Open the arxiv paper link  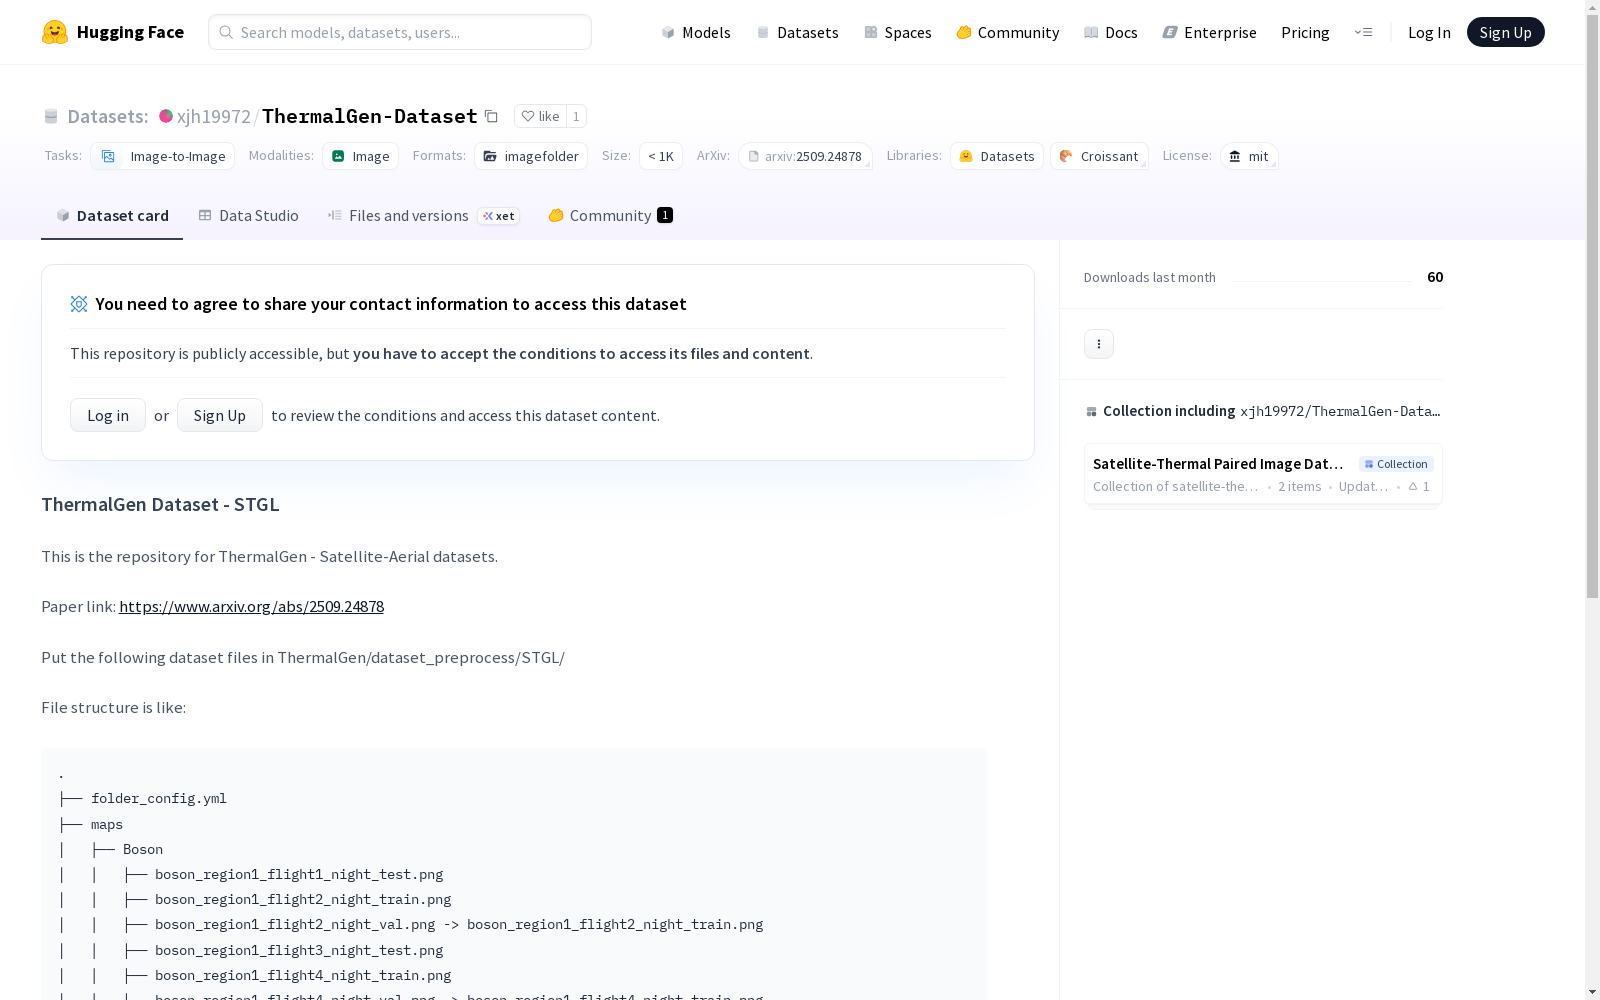click(251, 606)
